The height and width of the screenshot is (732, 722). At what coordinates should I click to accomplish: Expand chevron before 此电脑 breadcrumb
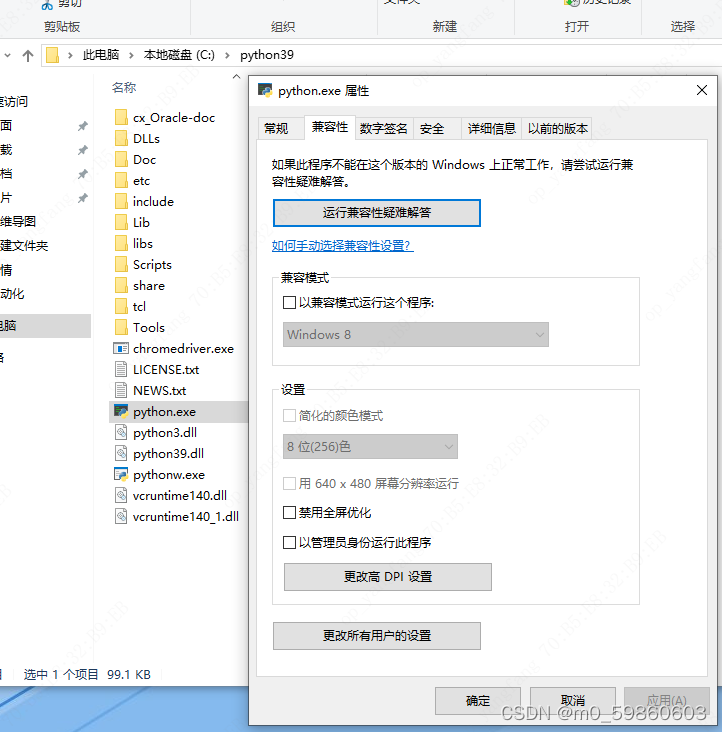tap(70, 56)
